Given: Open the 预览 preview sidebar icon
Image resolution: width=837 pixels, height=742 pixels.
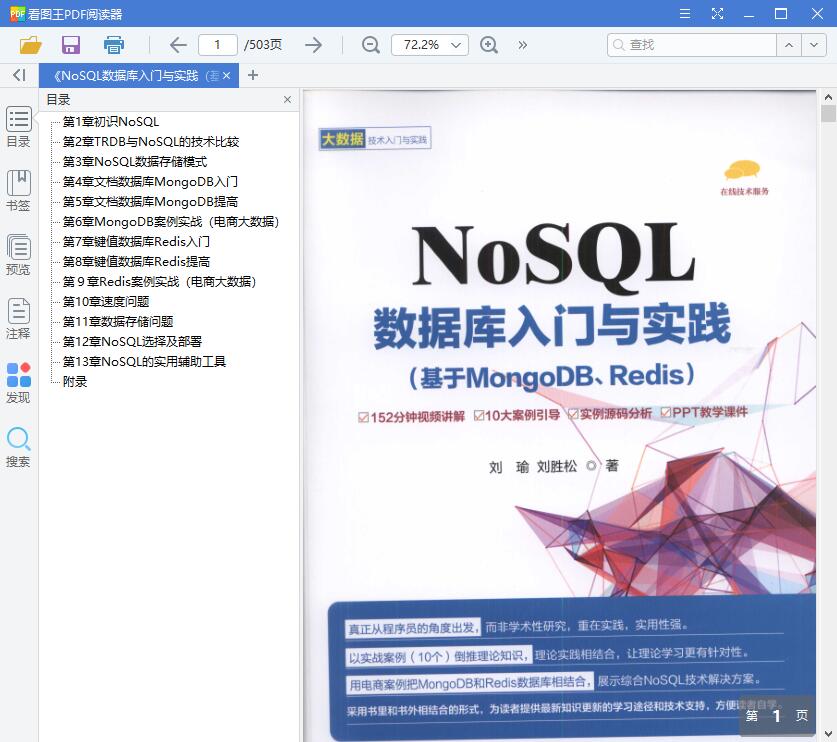Looking at the screenshot, I should tap(19, 255).
